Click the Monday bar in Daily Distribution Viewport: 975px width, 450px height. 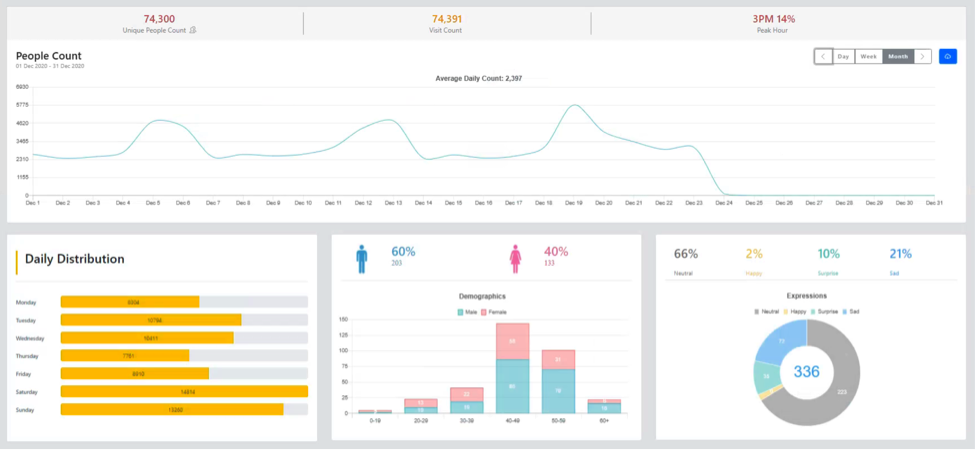[130, 301]
